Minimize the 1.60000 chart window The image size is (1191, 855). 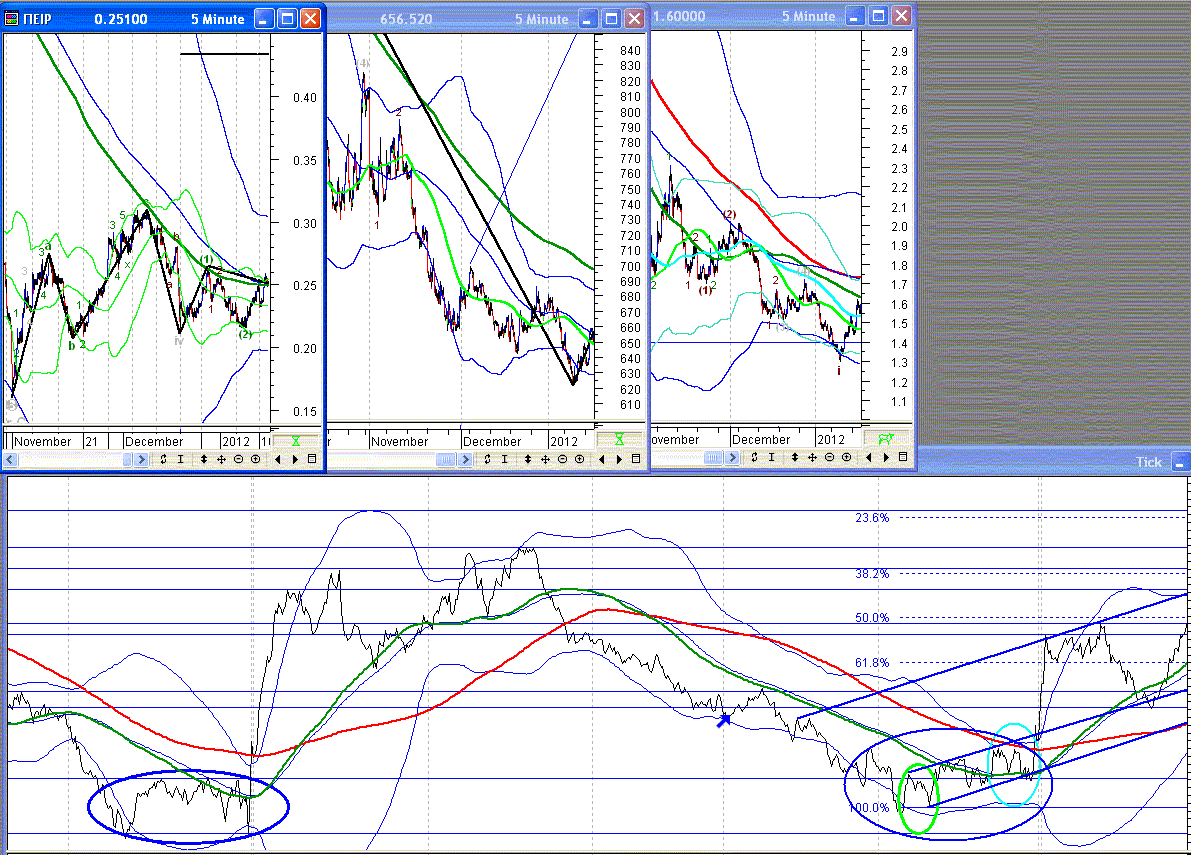855,16
